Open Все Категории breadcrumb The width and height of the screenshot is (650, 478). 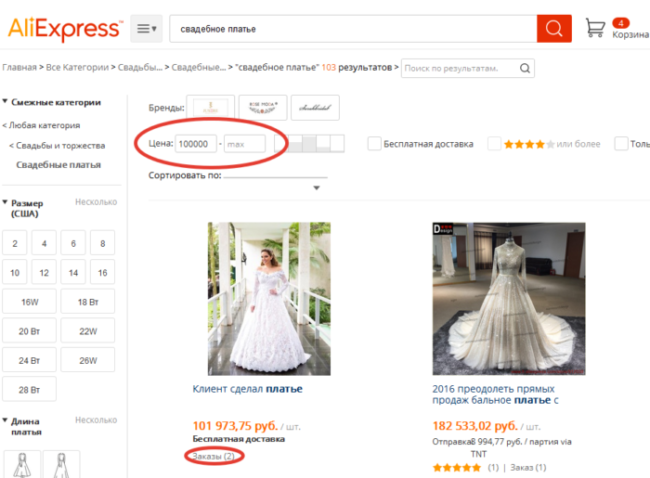click(x=77, y=67)
